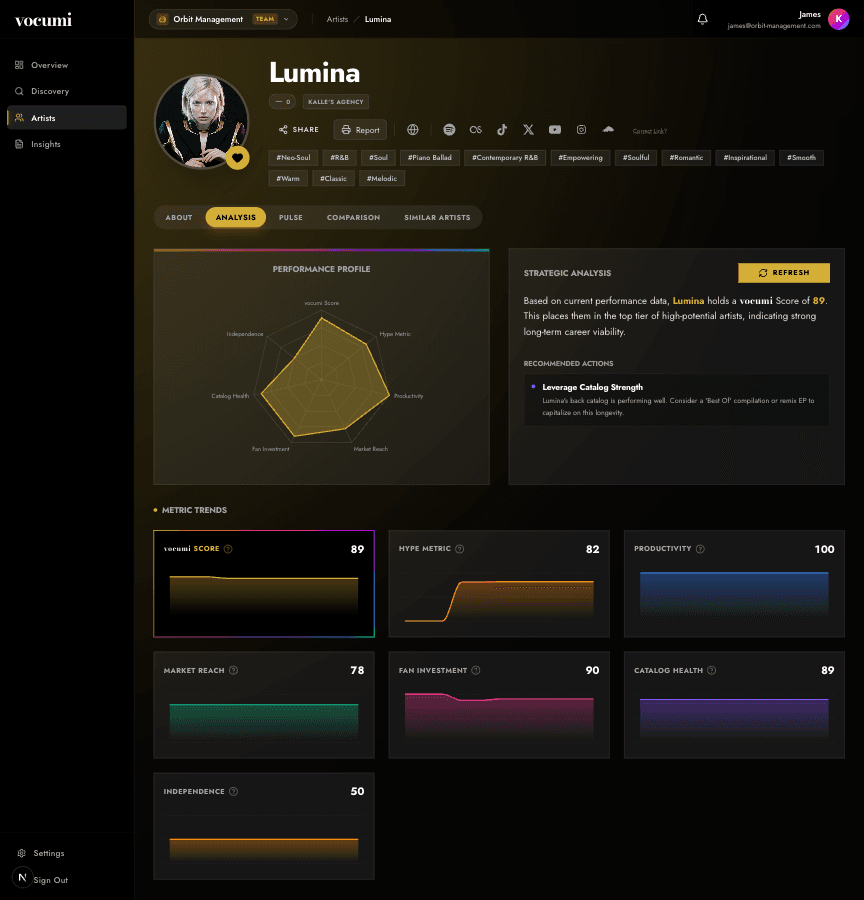This screenshot has height=900, width=864.
Task: Select the #Neo-Soul tag
Action: pyautogui.click(x=293, y=158)
